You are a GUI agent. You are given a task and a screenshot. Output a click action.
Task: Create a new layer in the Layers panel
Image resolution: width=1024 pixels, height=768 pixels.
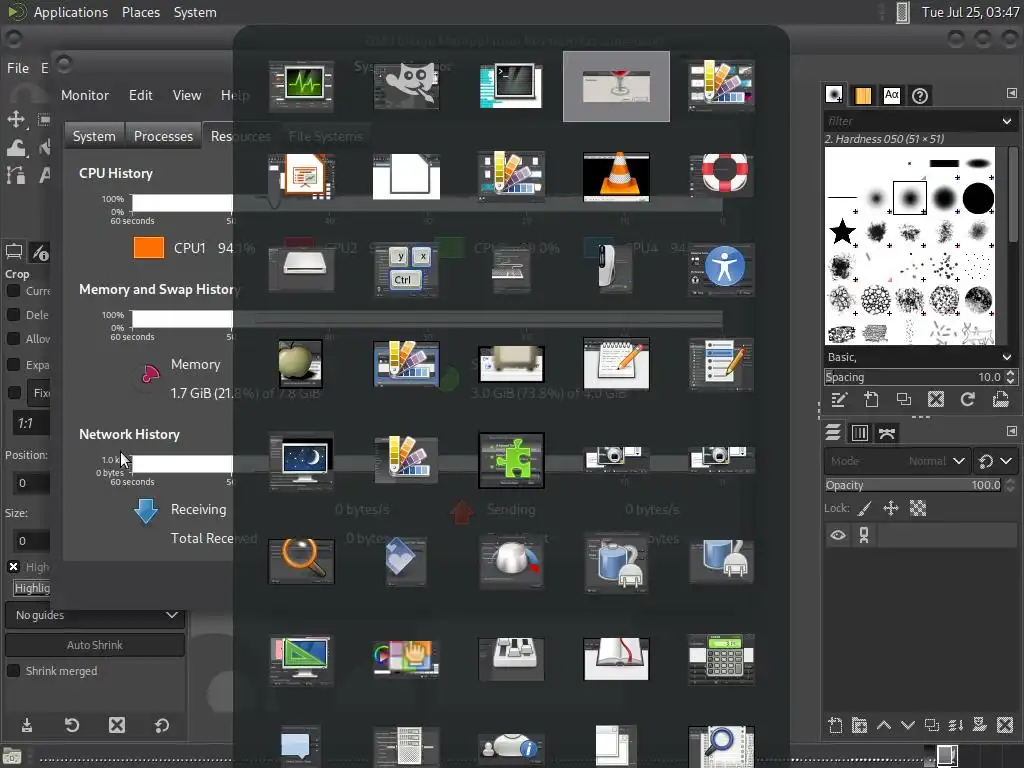(835, 725)
